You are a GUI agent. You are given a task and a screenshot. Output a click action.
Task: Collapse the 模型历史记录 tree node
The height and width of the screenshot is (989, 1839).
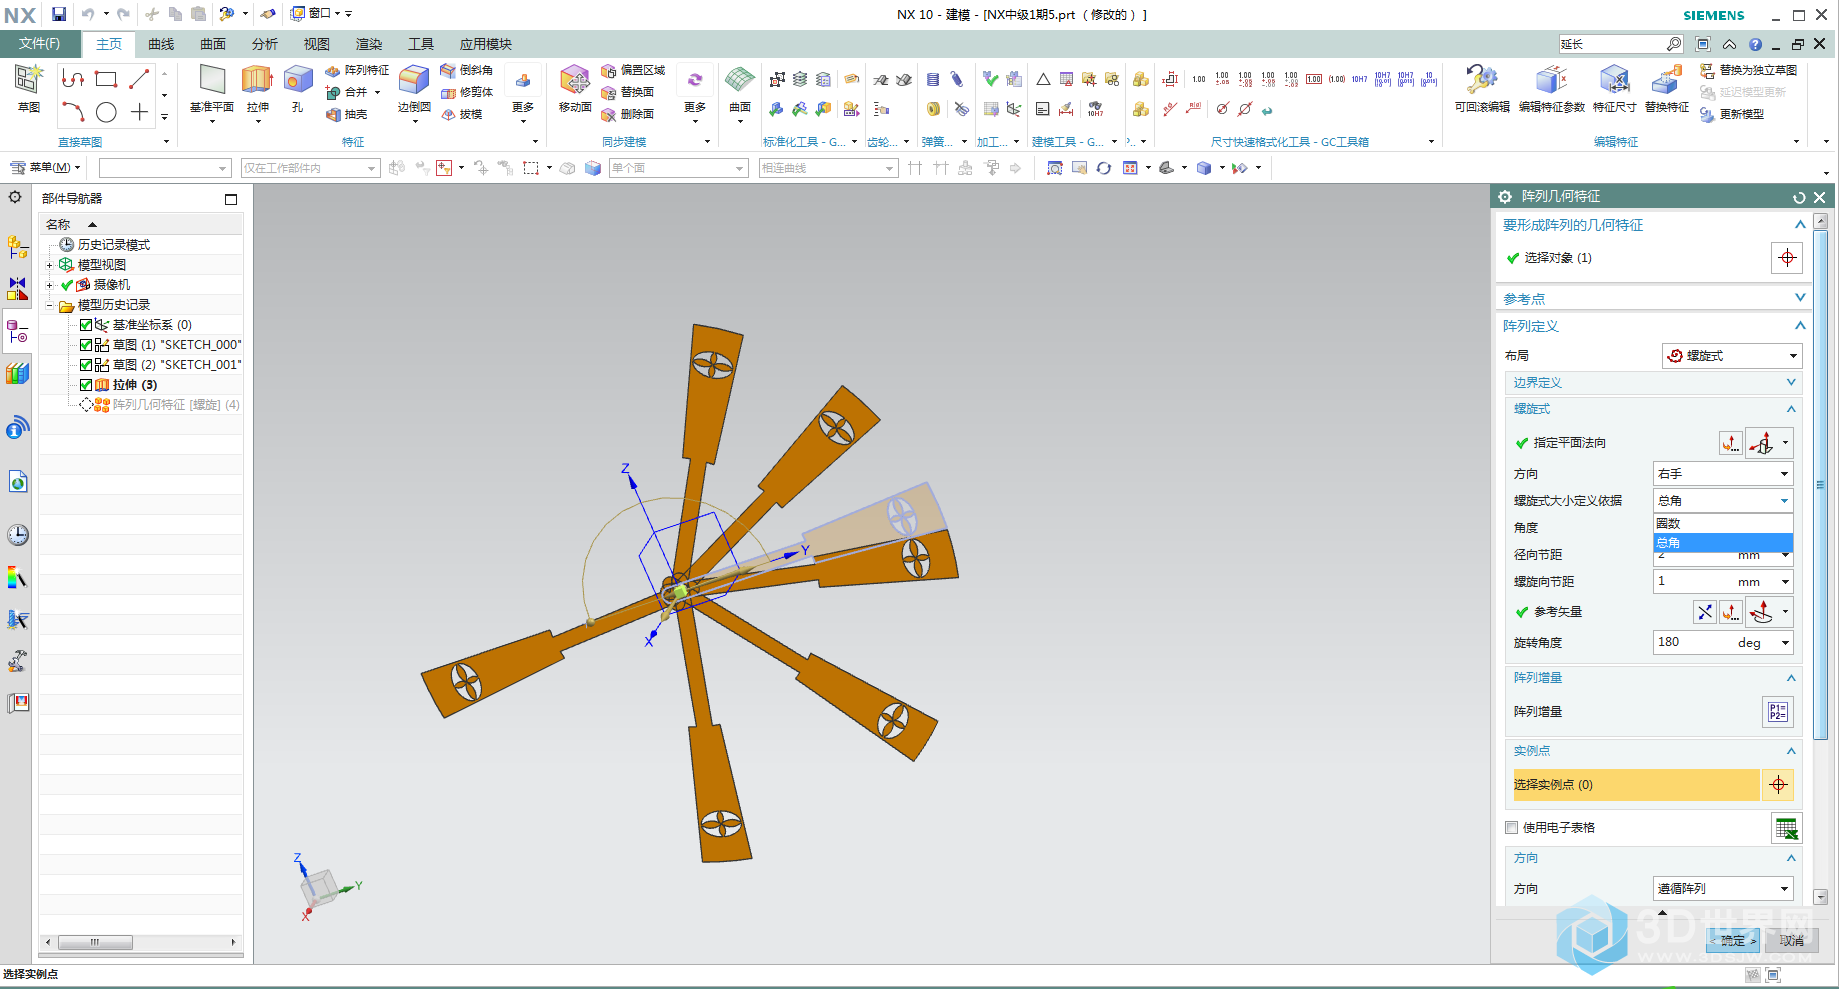pyautogui.click(x=49, y=305)
